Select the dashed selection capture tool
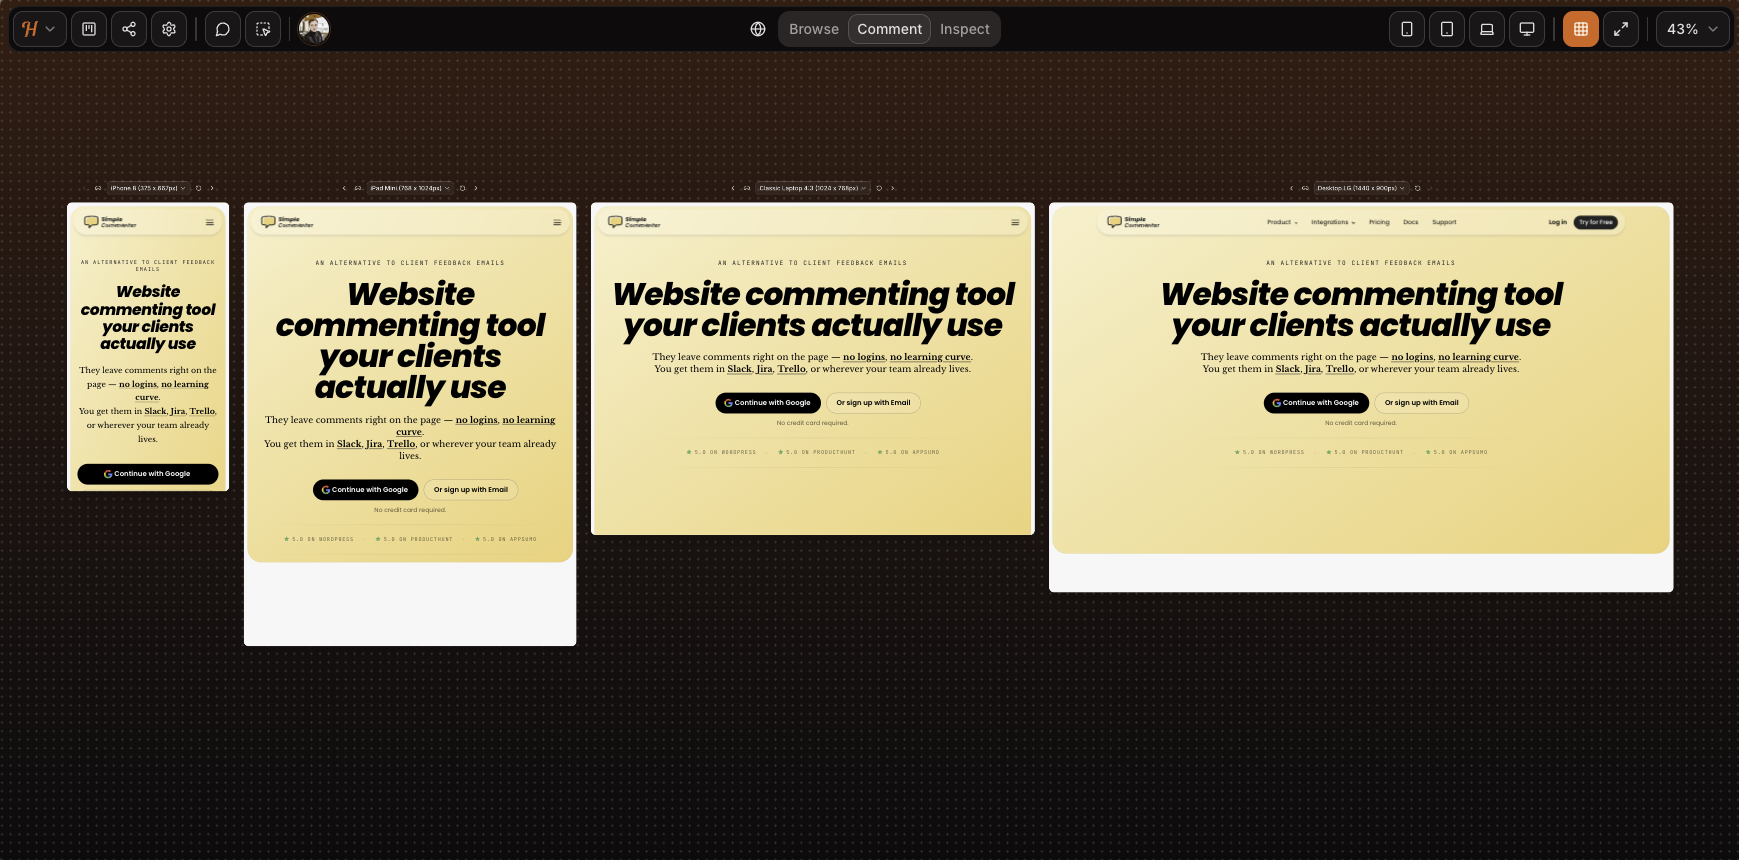 (263, 29)
